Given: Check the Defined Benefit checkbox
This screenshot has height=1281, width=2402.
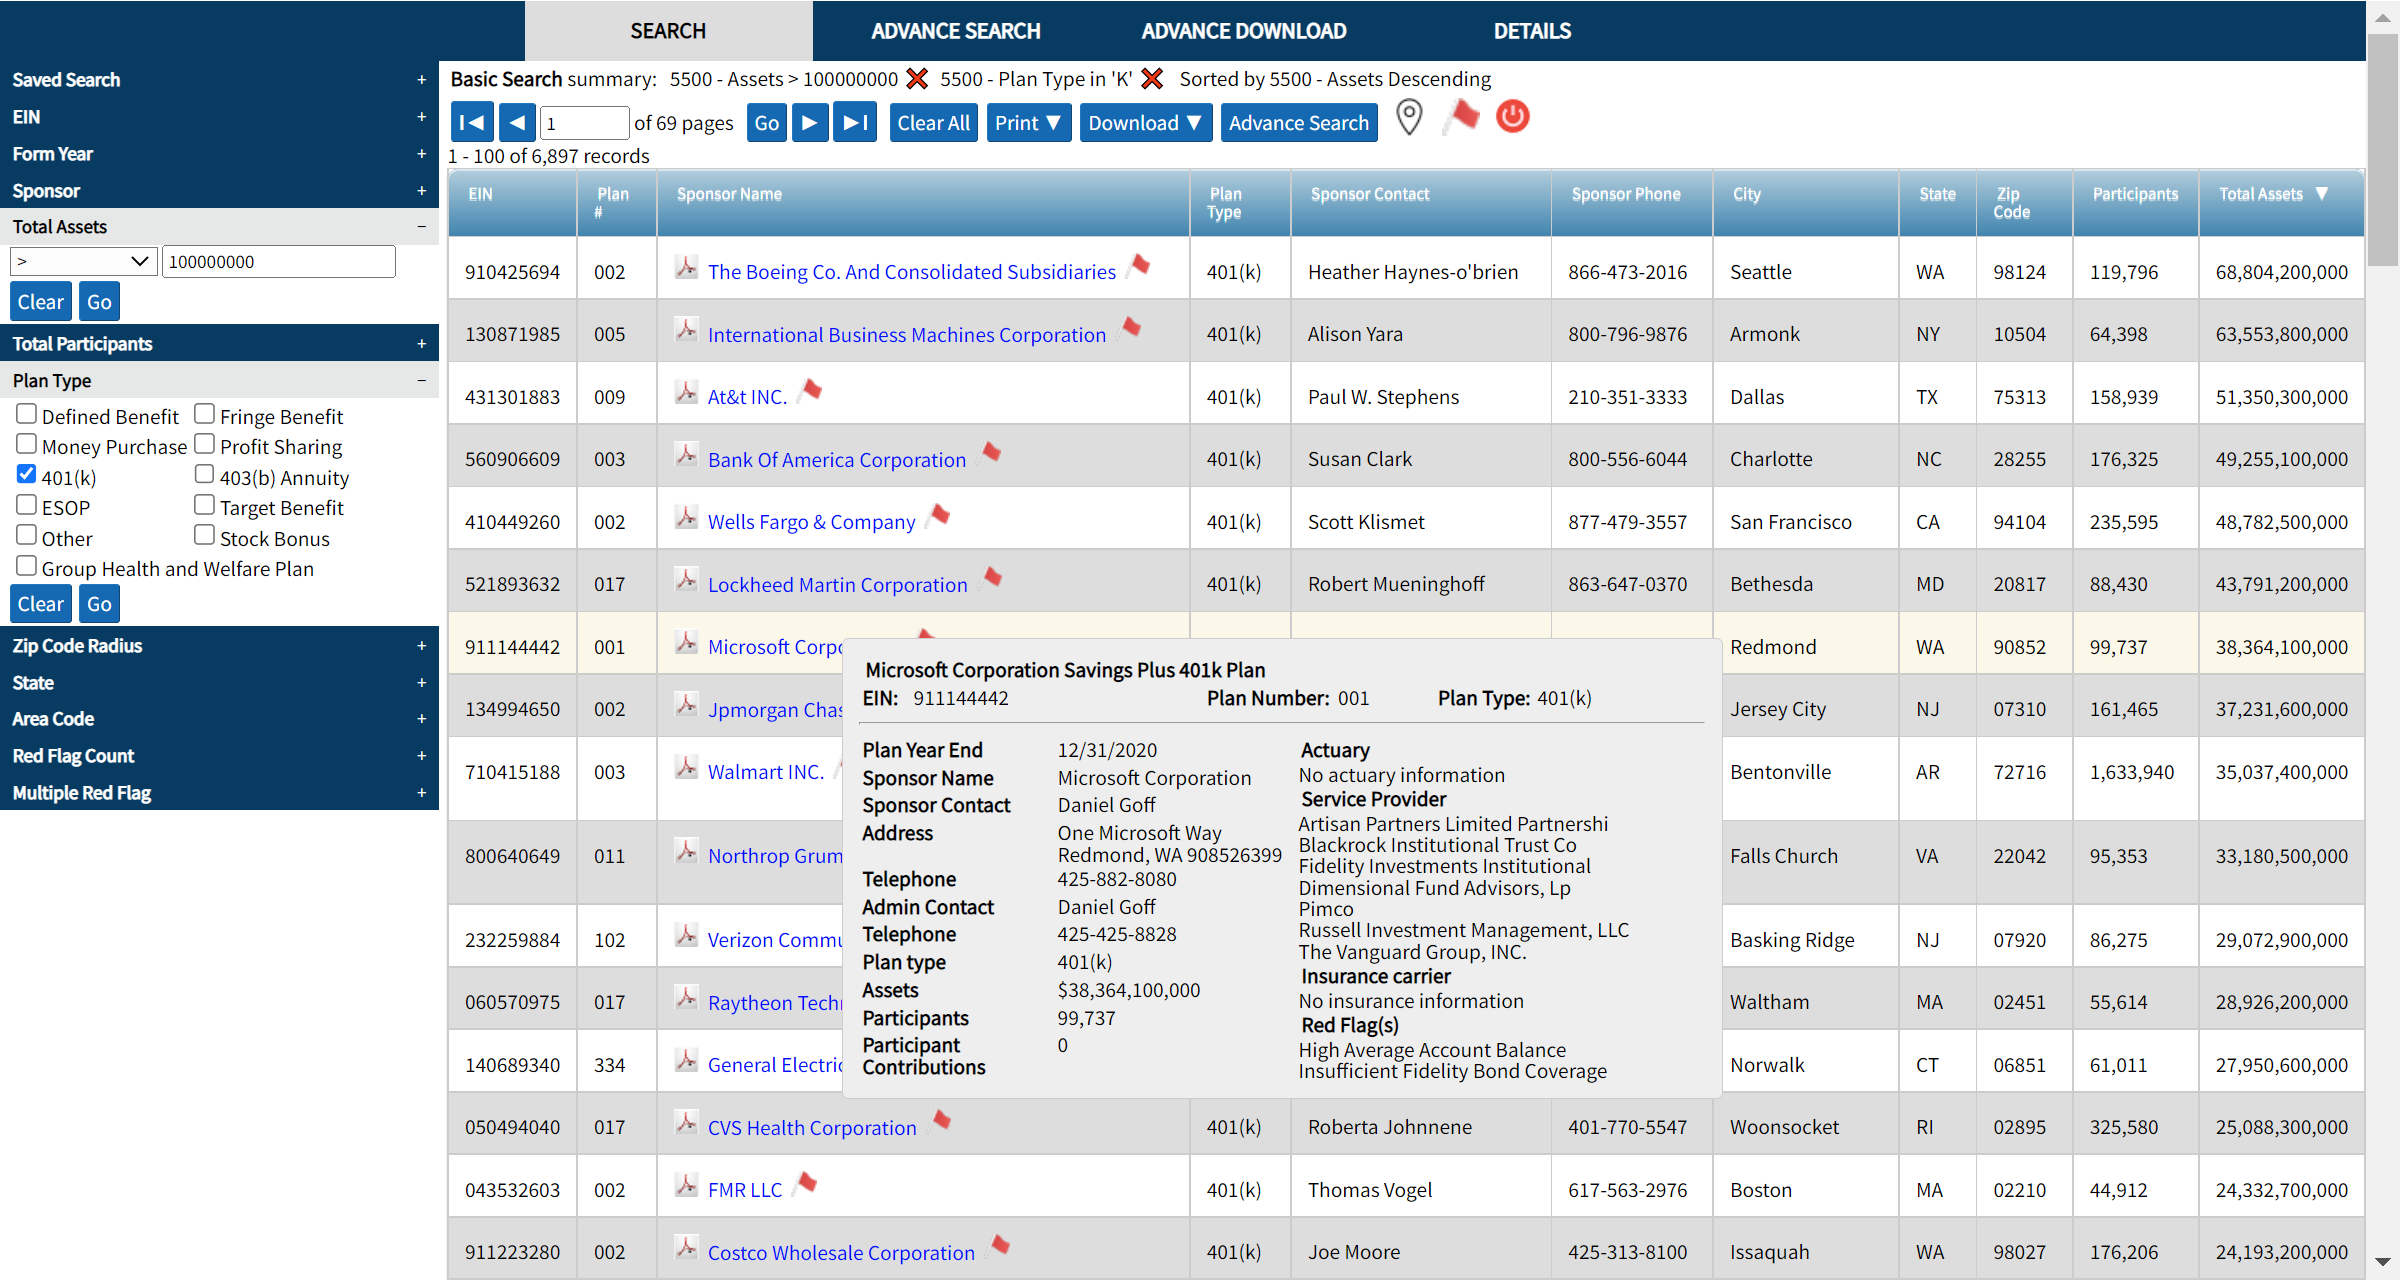Looking at the screenshot, I should tap(27, 414).
